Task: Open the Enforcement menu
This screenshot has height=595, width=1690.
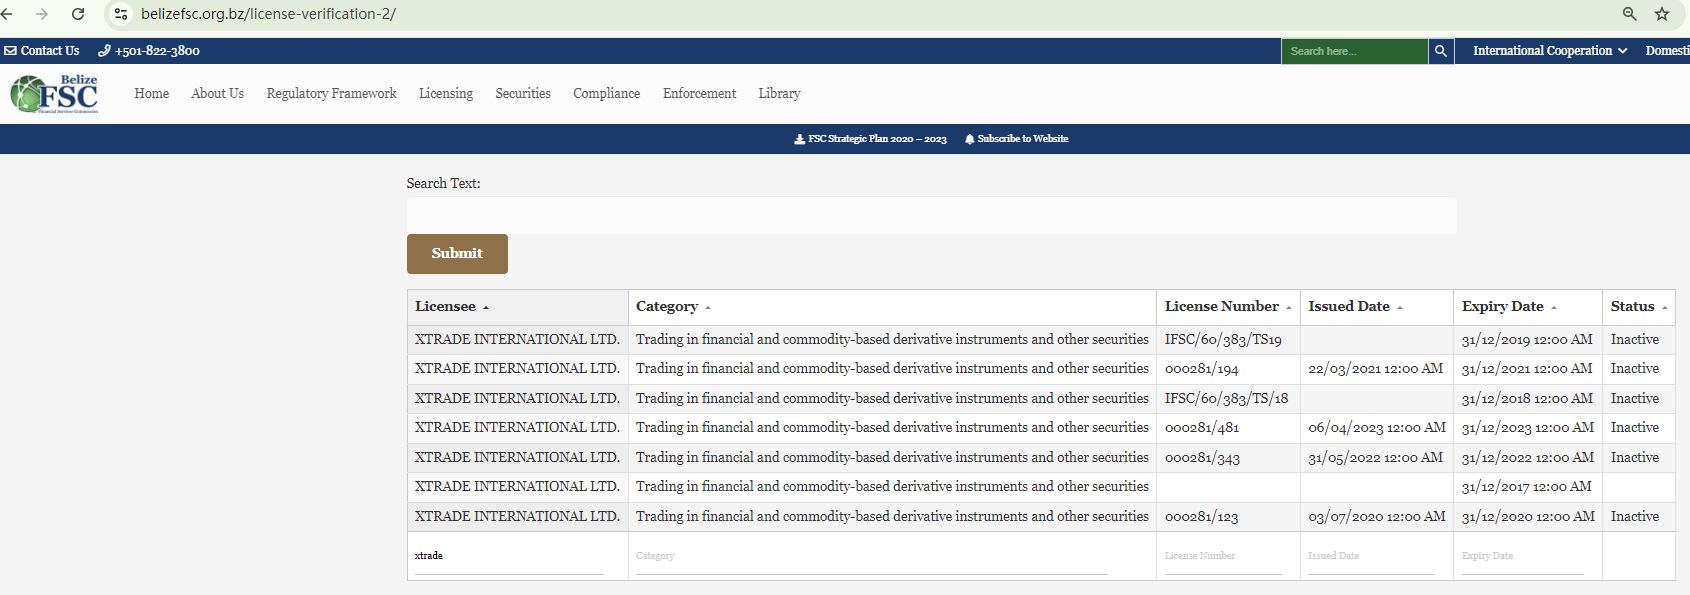Action: 699,94
